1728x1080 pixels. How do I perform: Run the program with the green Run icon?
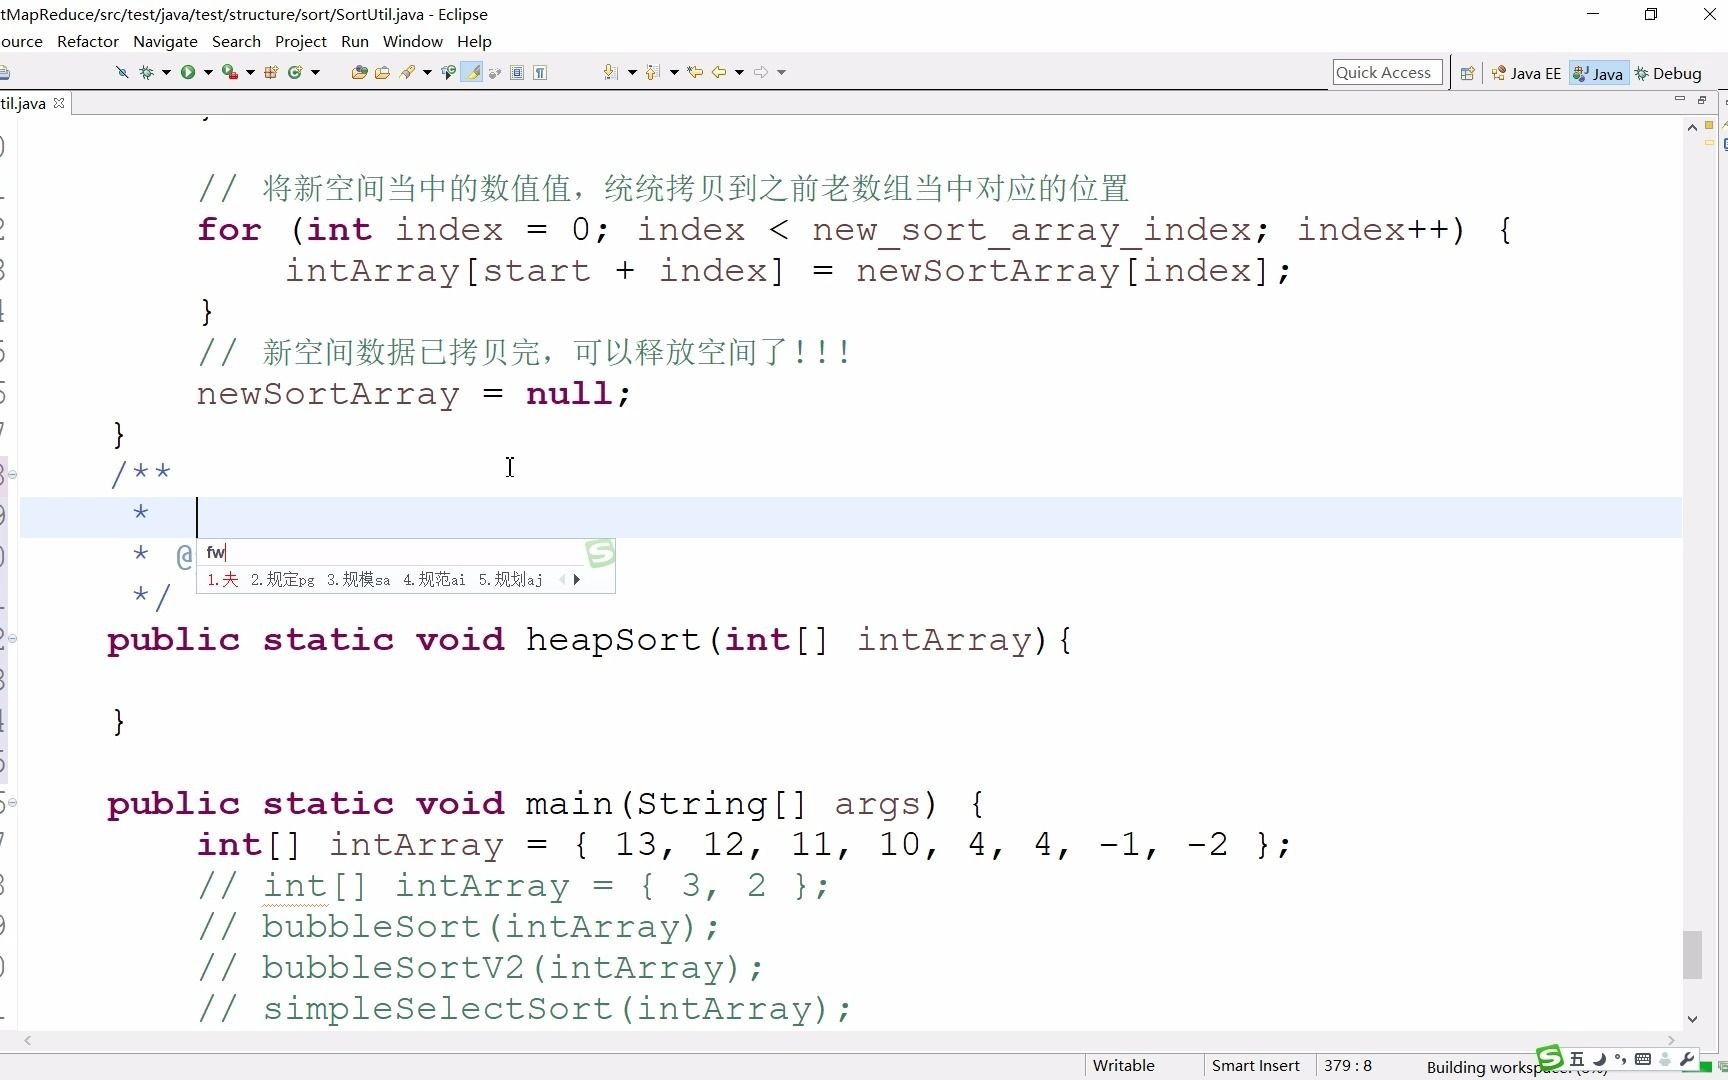pyautogui.click(x=188, y=71)
